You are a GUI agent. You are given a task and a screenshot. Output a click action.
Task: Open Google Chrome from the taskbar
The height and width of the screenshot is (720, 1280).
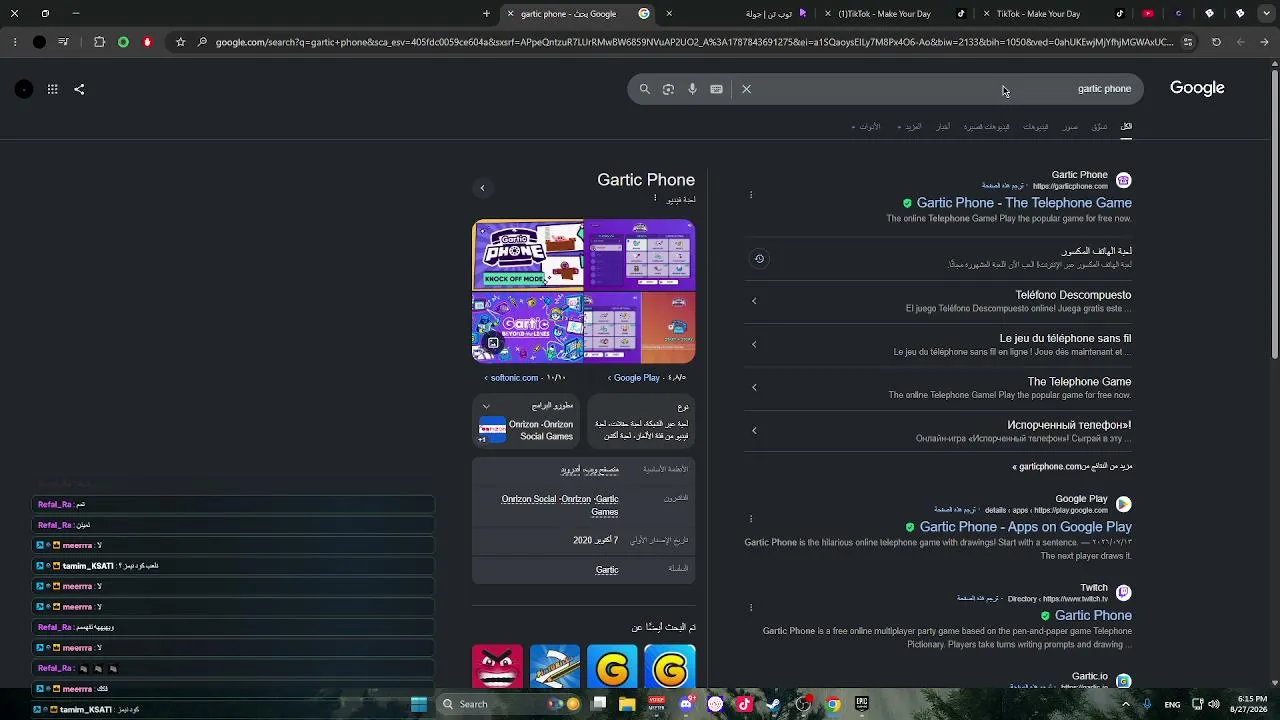[x=832, y=704]
